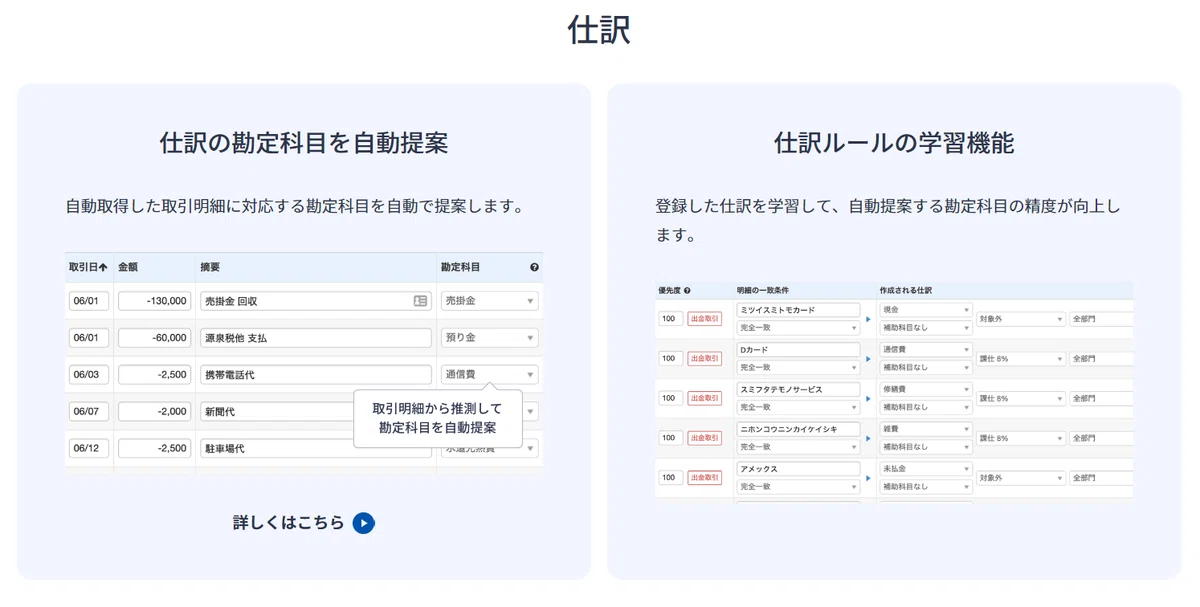Click the 売掛金 回収 description field
This screenshot has height=607, width=1200.
click(315, 300)
